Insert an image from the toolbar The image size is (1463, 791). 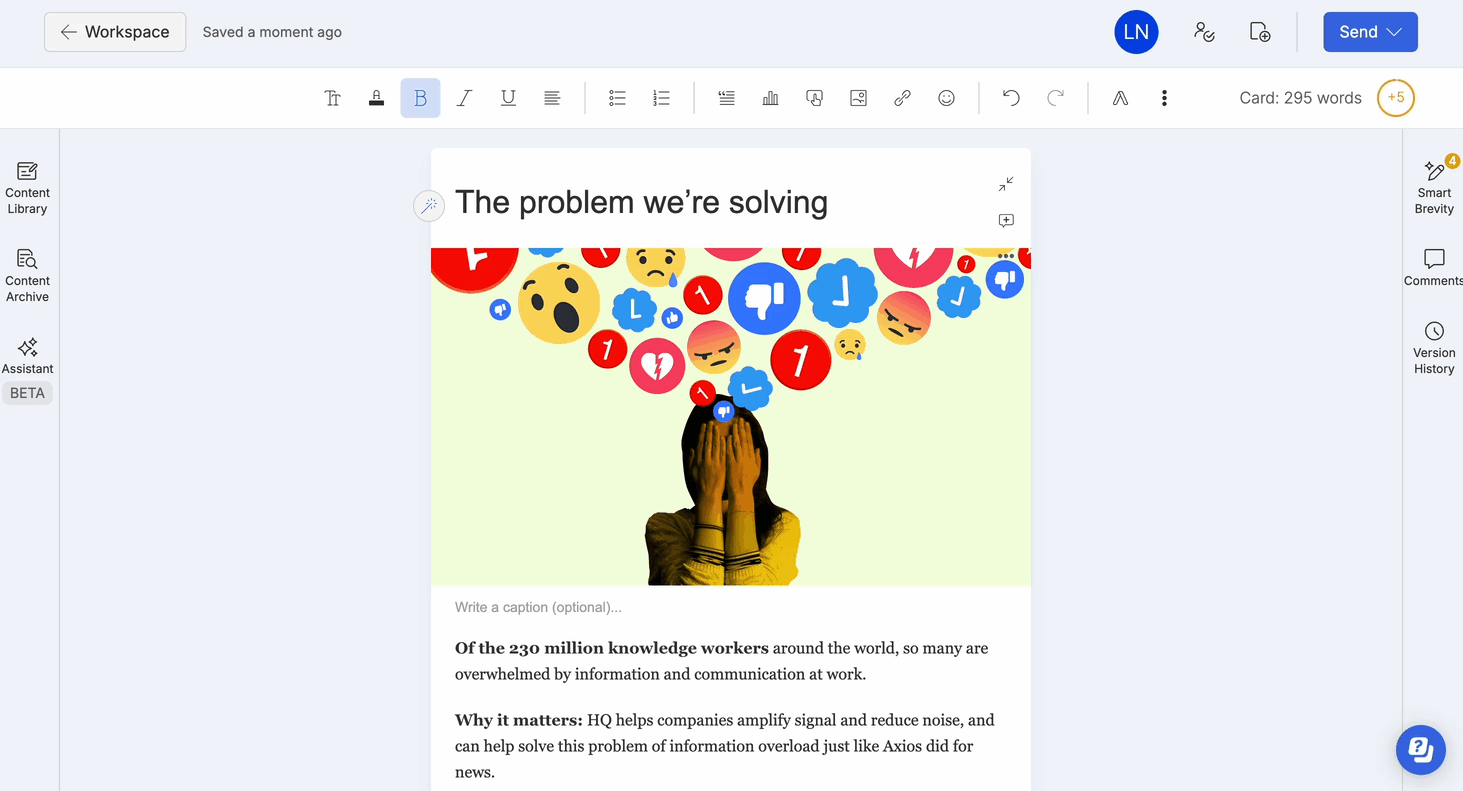(x=858, y=98)
